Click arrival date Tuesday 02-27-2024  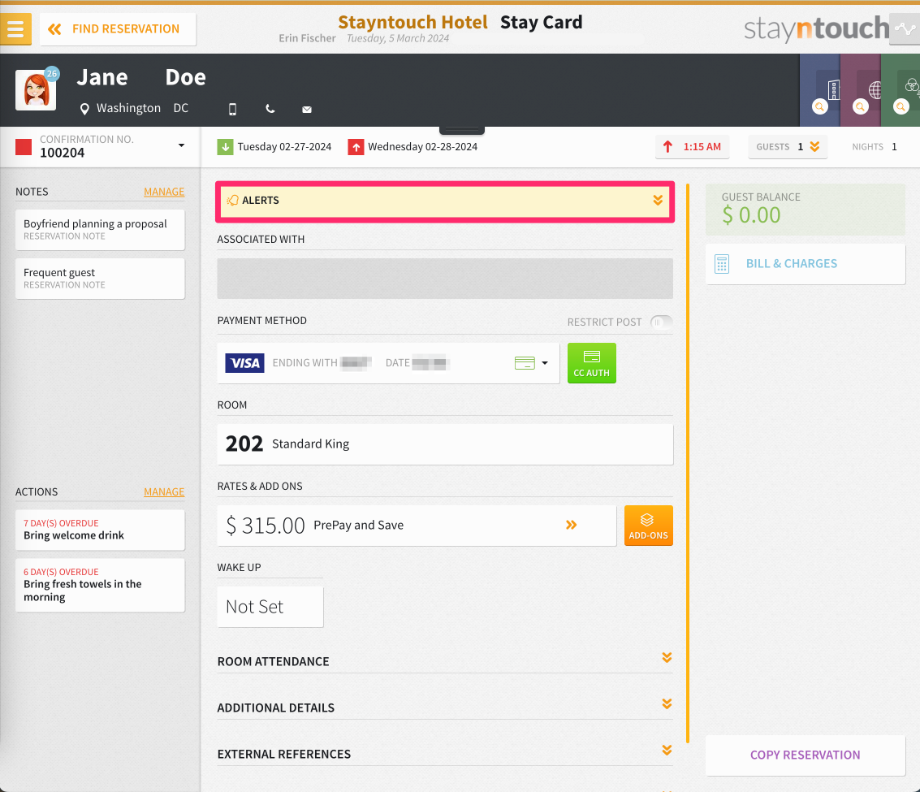click(x=285, y=147)
